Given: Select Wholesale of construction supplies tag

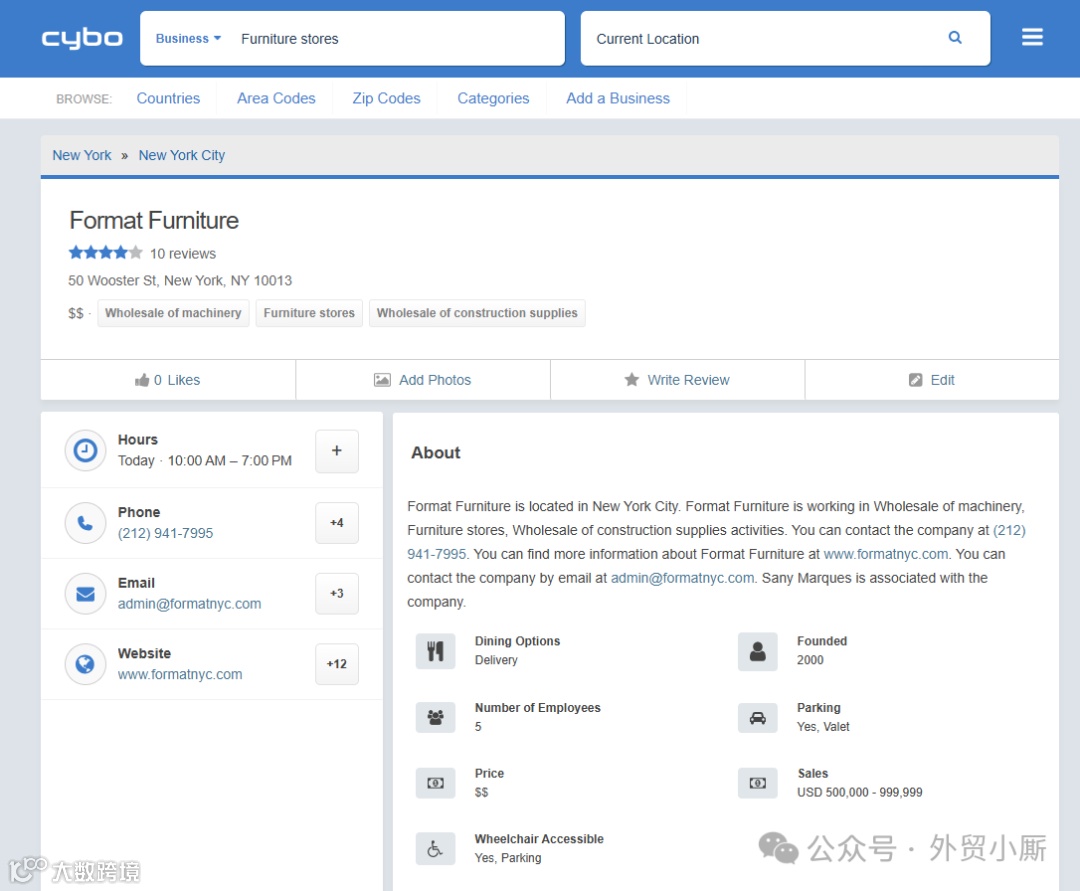Looking at the screenshot, I should tap(477, 313).
